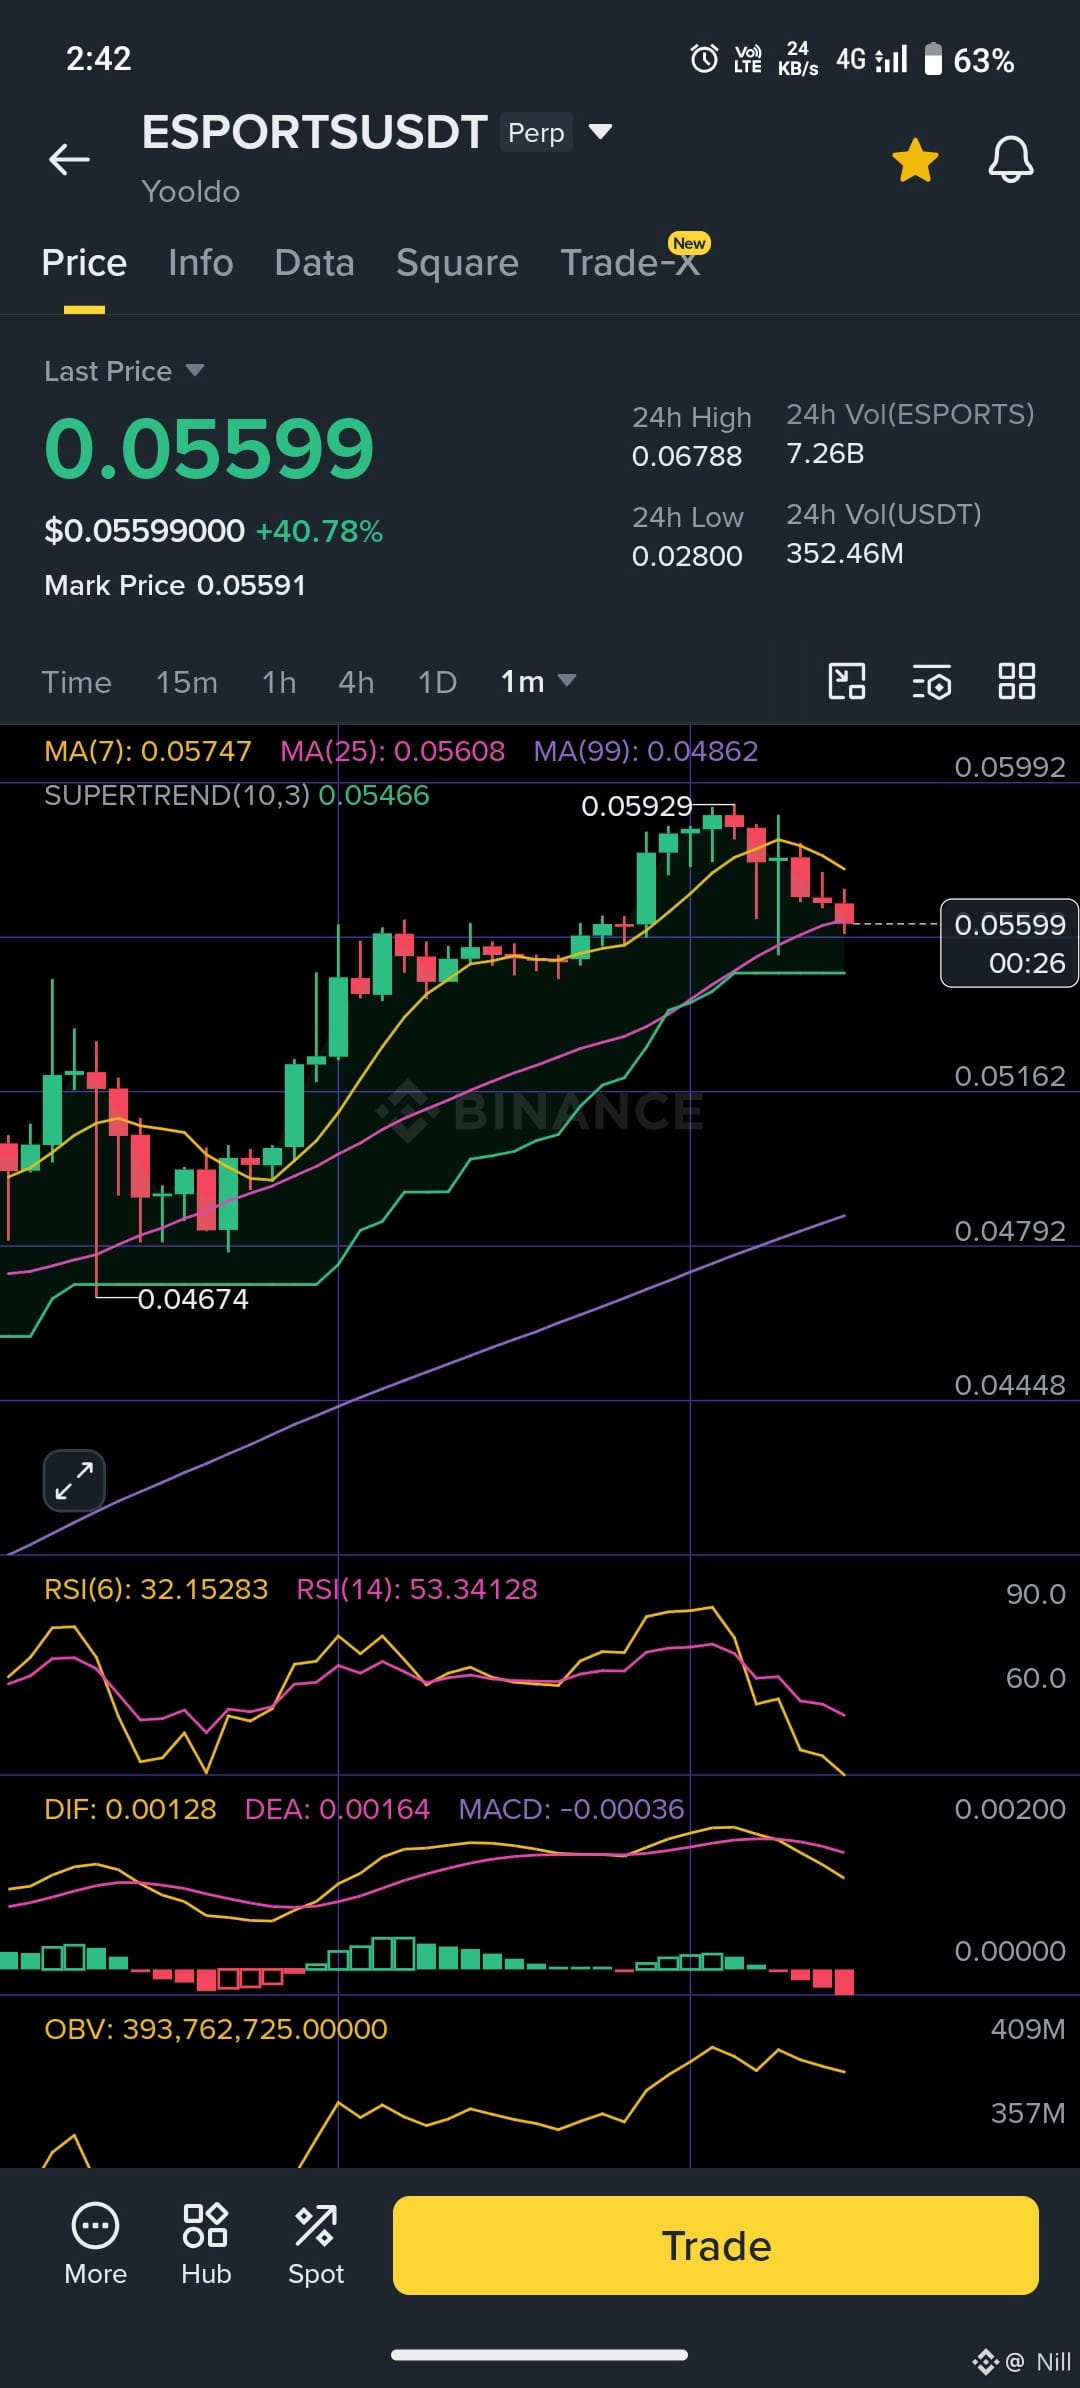1080x2388 pixels.
Task: Tap the Perp contract label
Action: click(x=536, y=132)
